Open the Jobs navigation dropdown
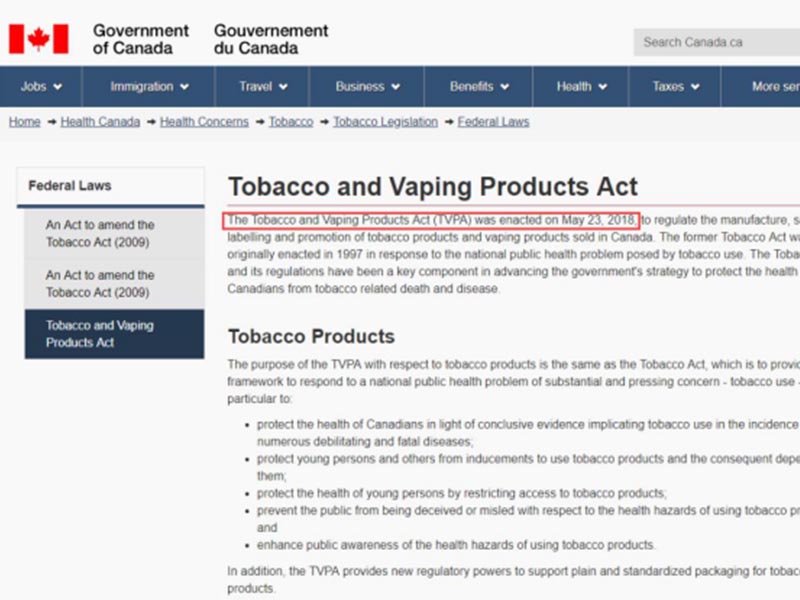This screenshot has height=600, width=800. point(39,87)
